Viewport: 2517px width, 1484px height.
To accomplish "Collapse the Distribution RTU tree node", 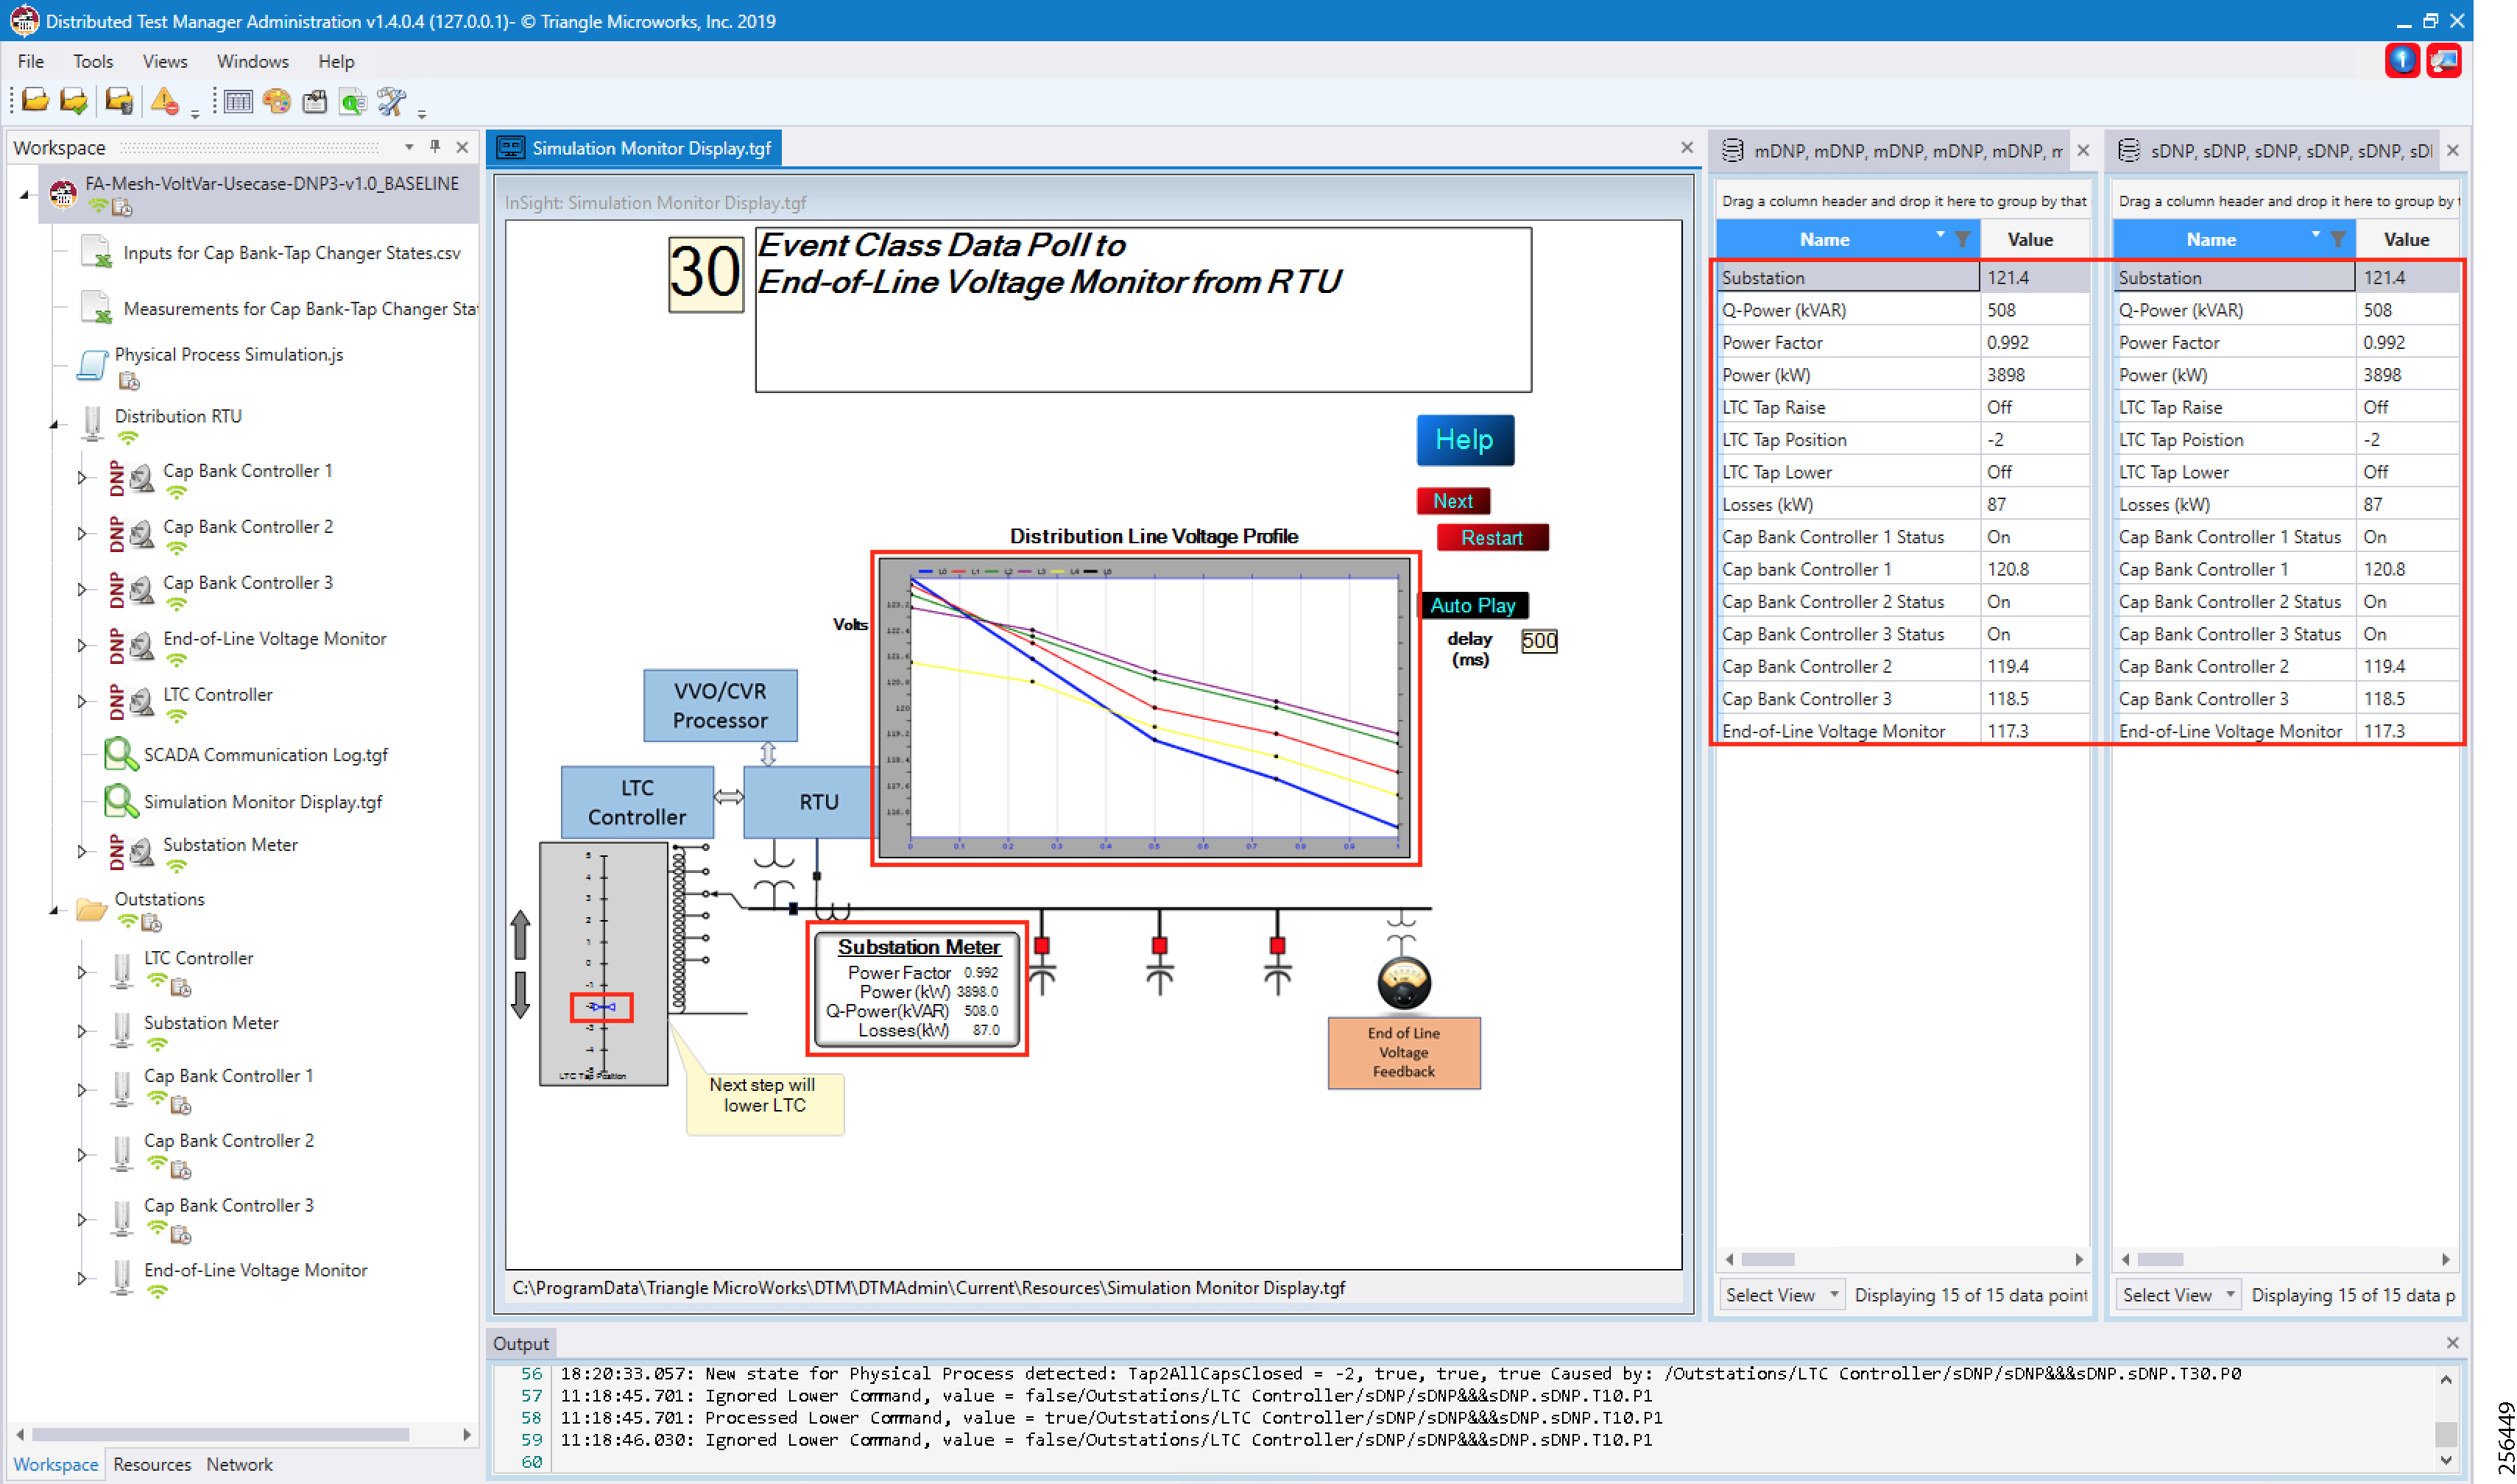I will 54,425.
